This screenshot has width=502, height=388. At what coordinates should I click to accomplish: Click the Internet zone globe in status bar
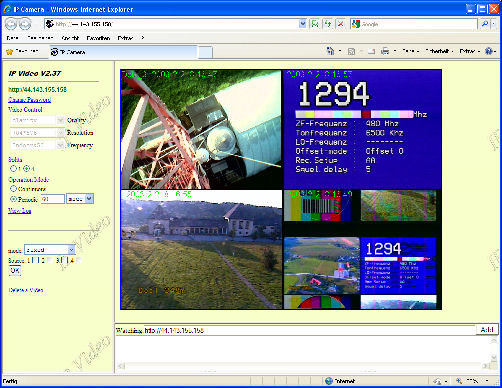coord(329,381)
